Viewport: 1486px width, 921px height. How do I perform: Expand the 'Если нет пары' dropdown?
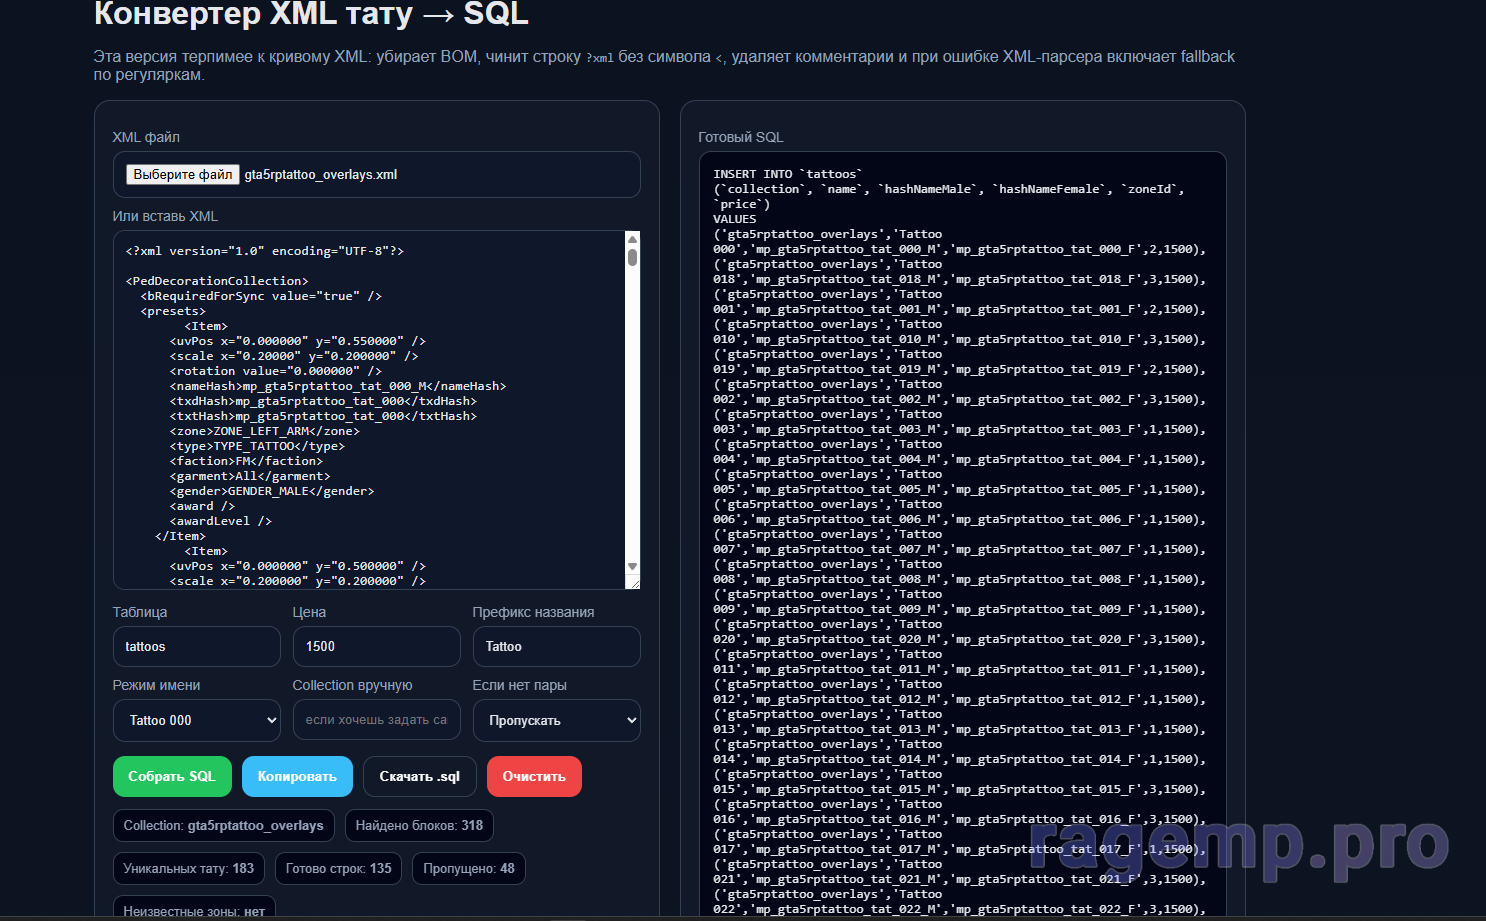[x=556, y=721]
